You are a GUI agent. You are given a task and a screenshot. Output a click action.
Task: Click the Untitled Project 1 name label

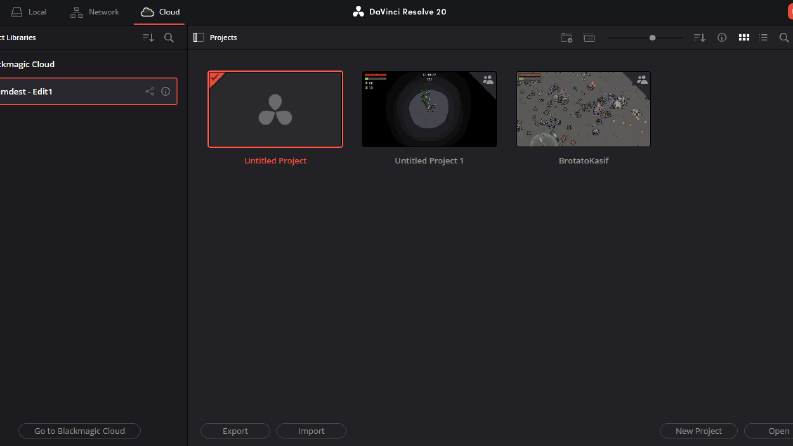coord(429,161)
